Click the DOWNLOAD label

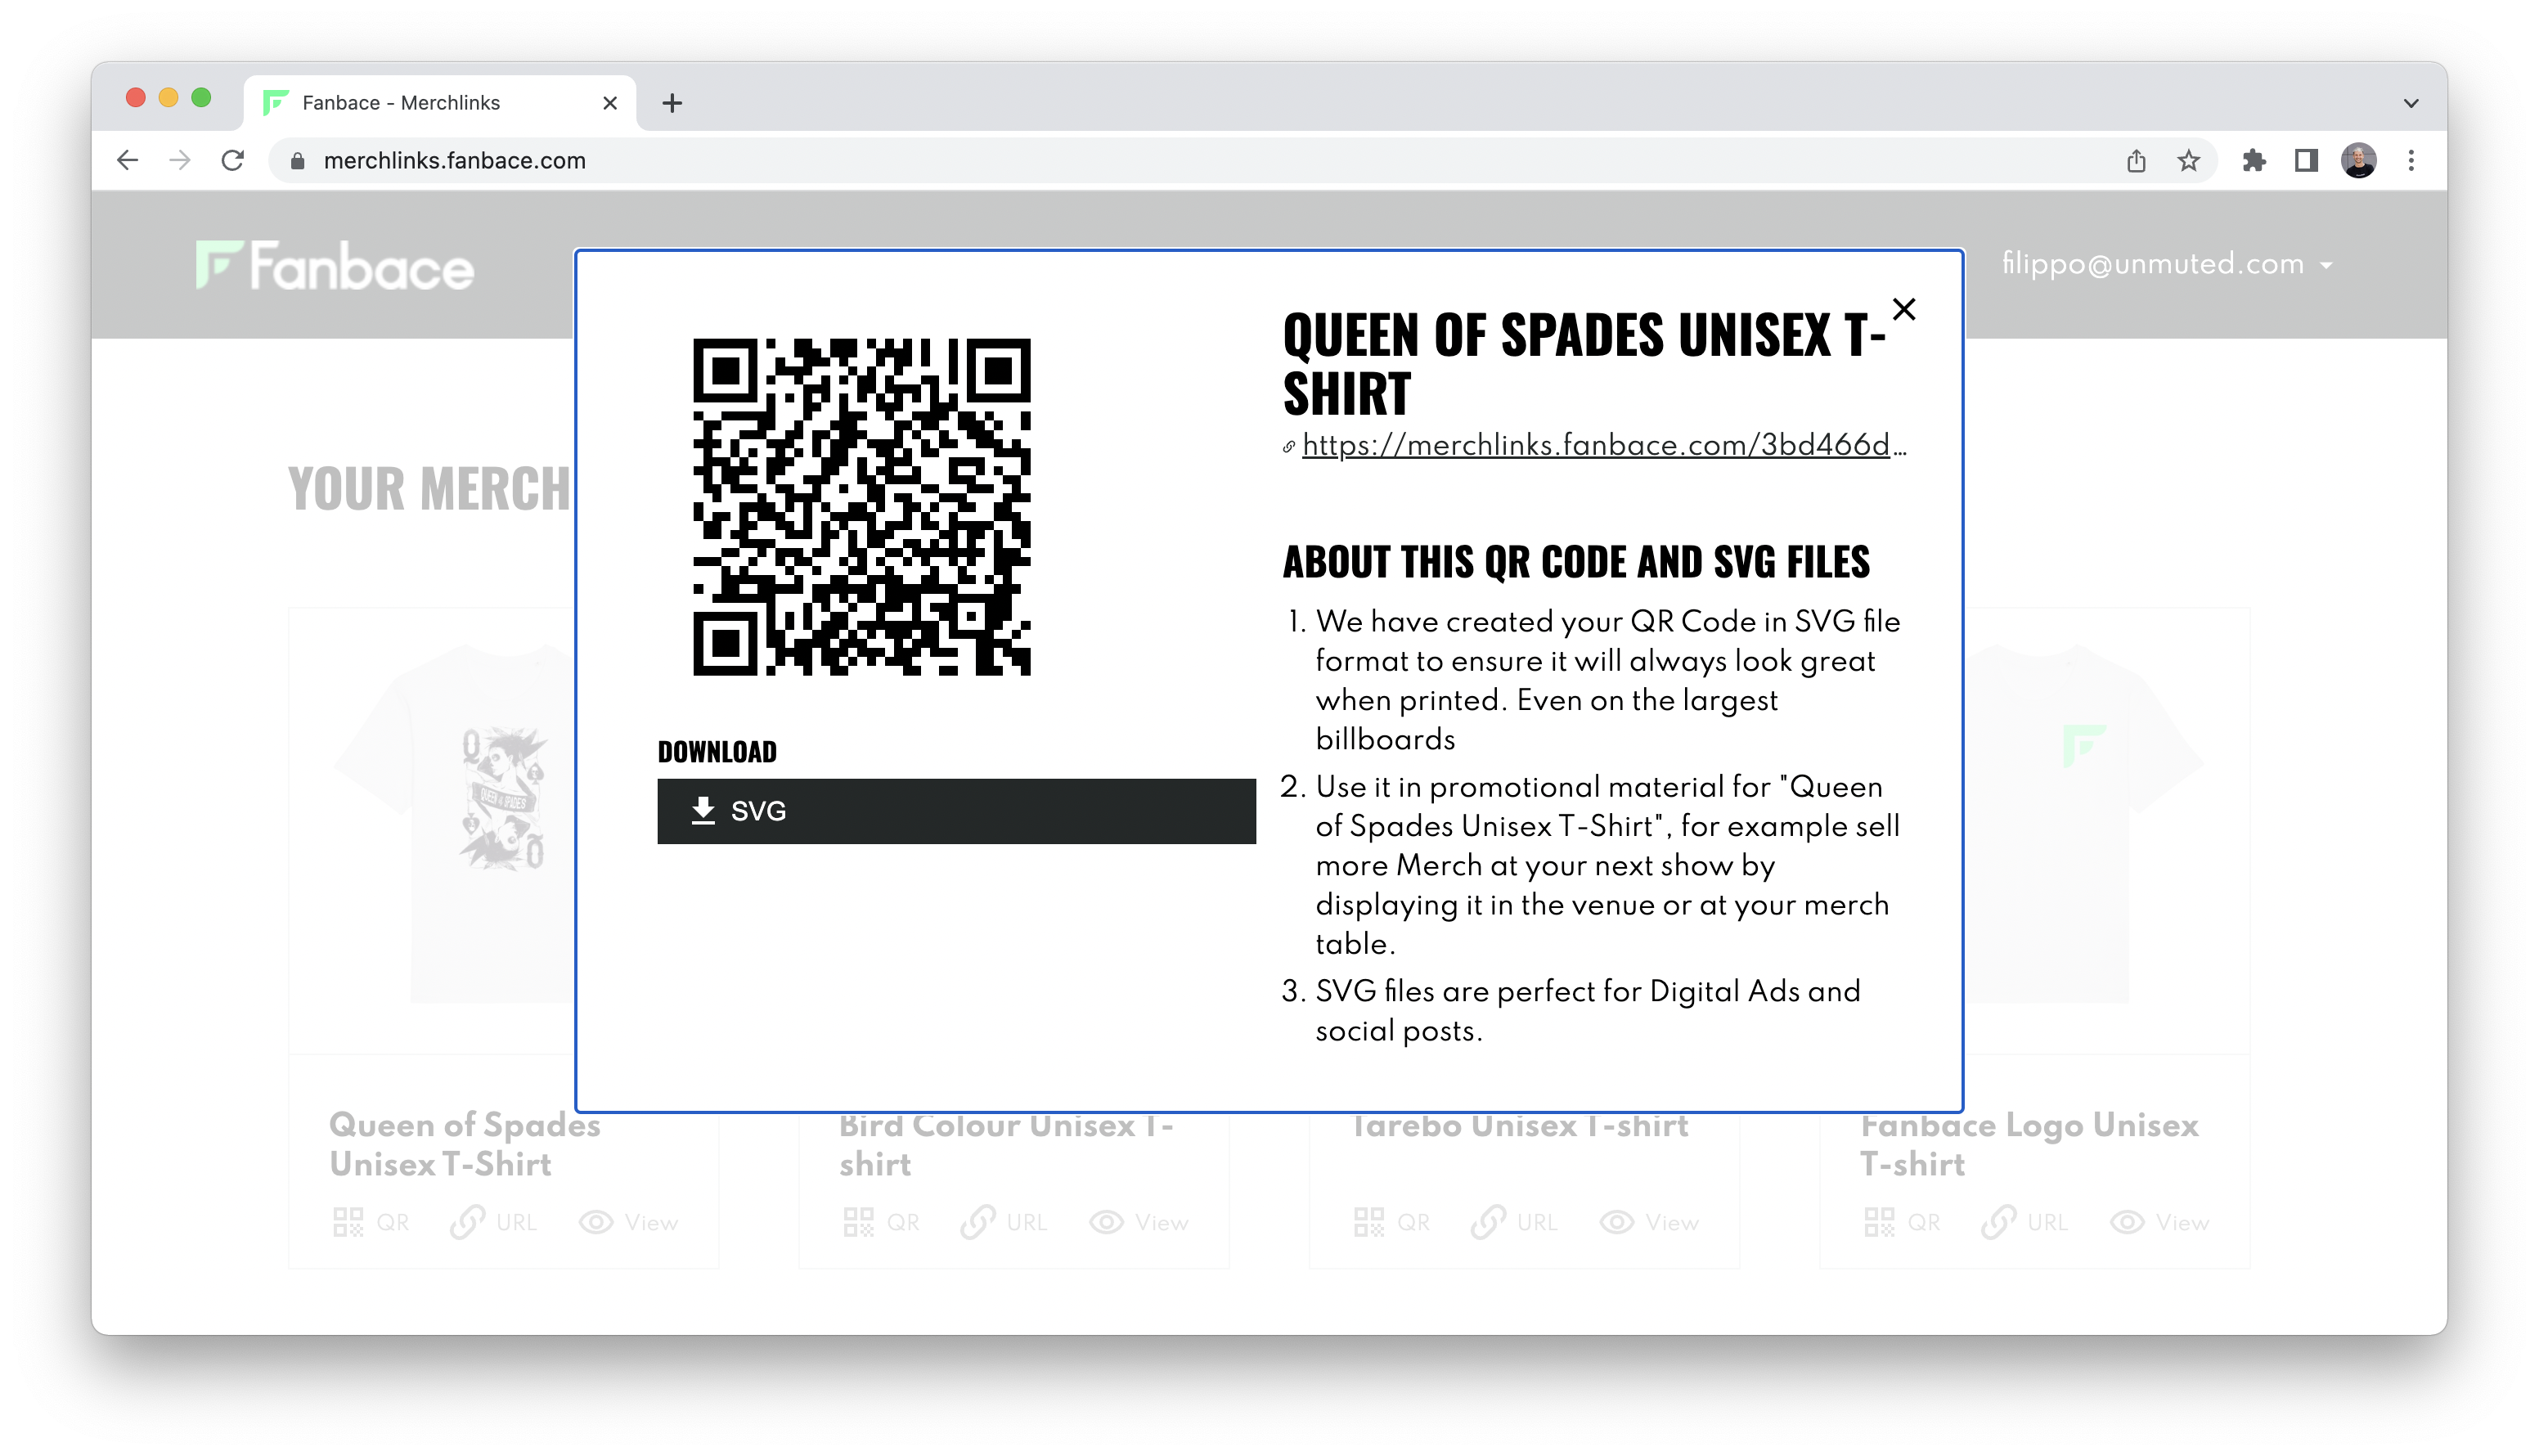(717, 752)
